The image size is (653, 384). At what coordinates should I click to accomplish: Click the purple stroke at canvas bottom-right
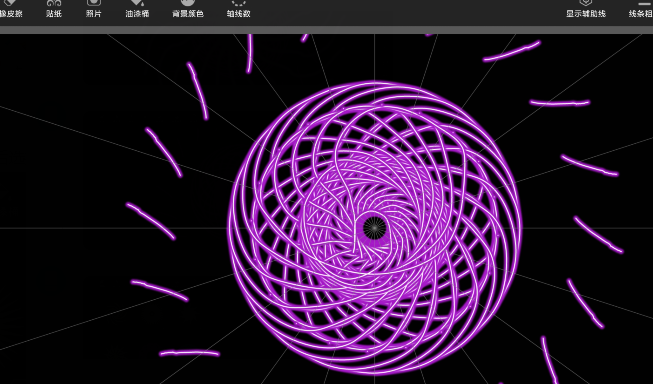tap(550, 360)
